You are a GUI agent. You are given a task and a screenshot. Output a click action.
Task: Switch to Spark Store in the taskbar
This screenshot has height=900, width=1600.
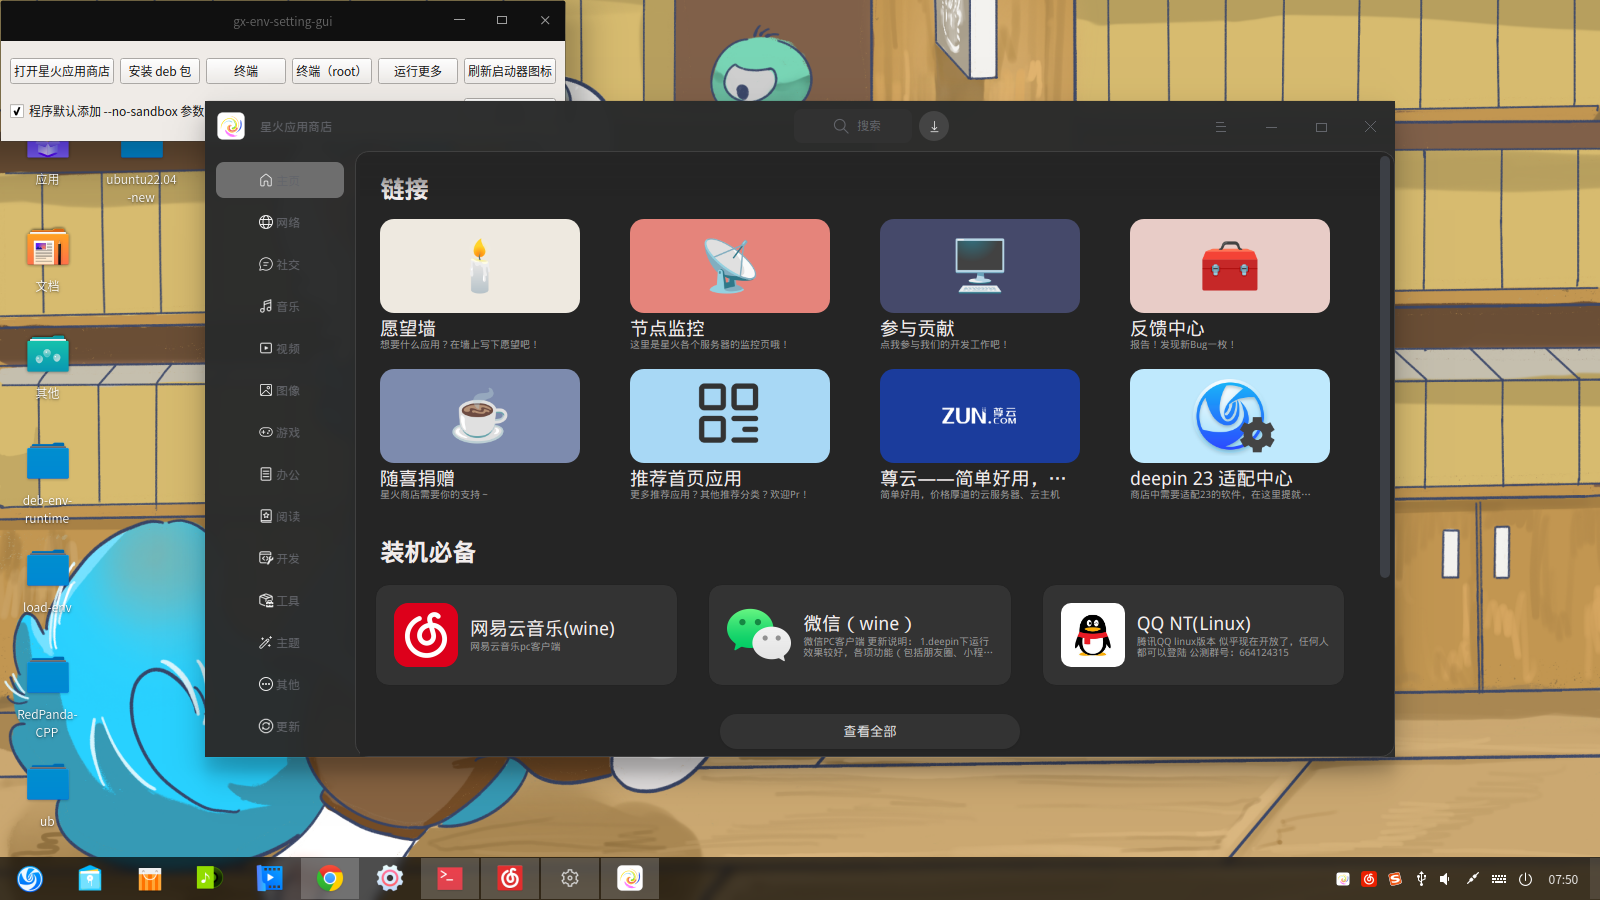(x=630, y=878)
